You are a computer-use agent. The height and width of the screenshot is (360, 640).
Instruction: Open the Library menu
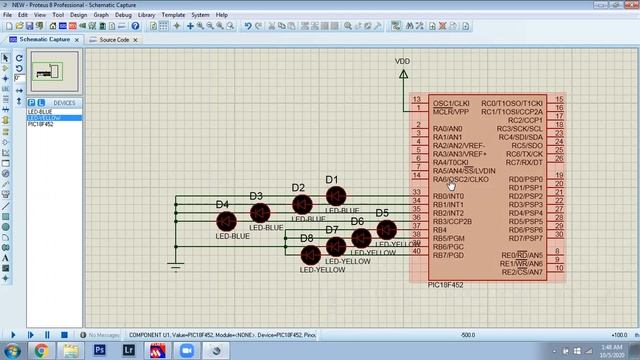146,15
